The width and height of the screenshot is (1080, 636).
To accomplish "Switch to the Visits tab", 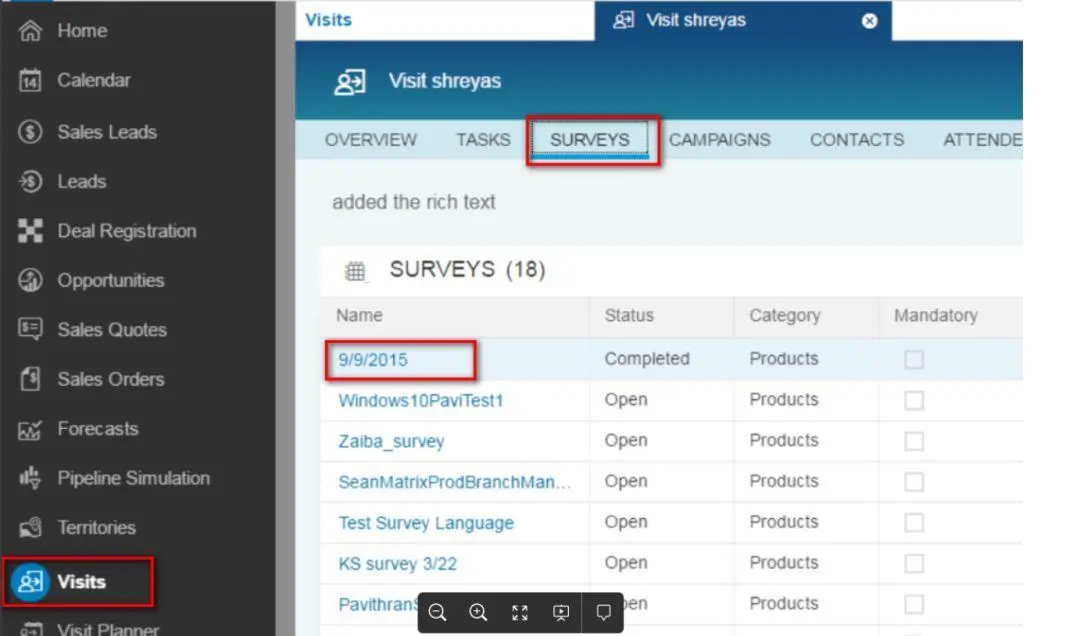I will click(329, 20).
